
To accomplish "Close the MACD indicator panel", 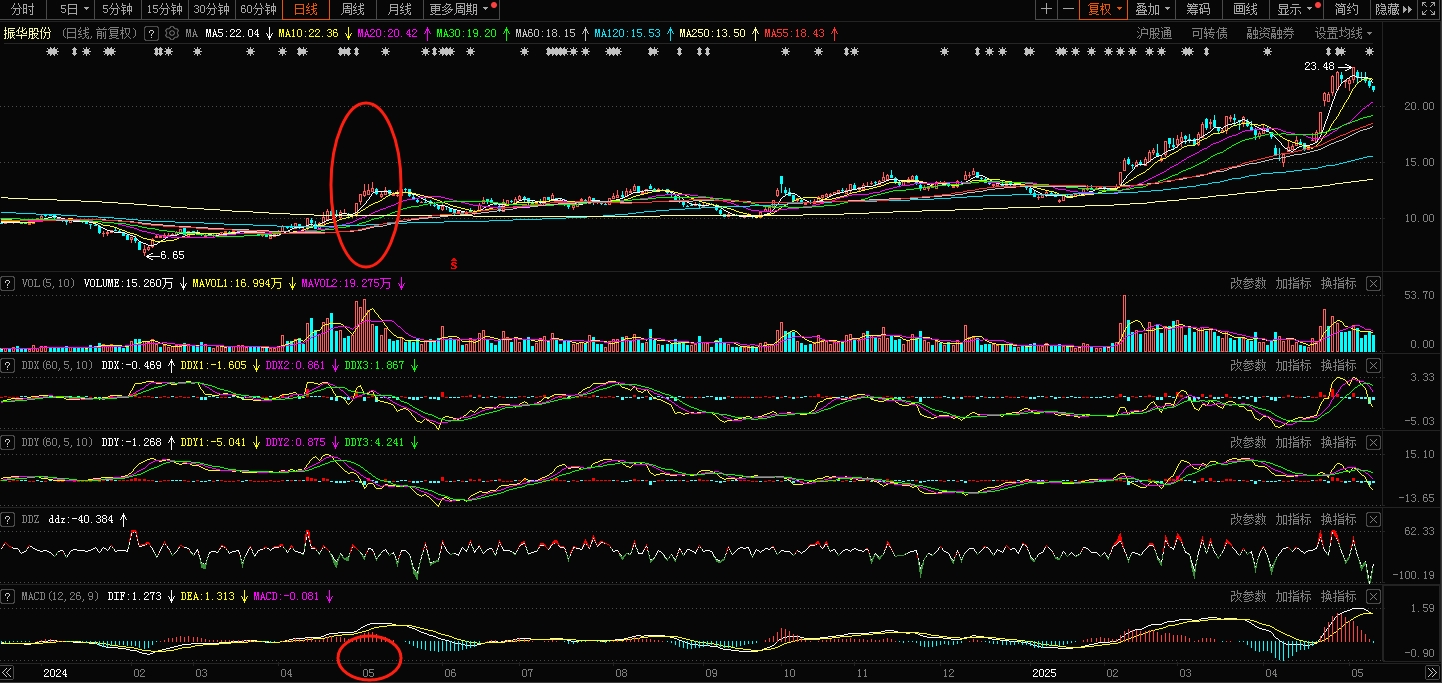I will pyautogui.click(x=1373, y=597).
